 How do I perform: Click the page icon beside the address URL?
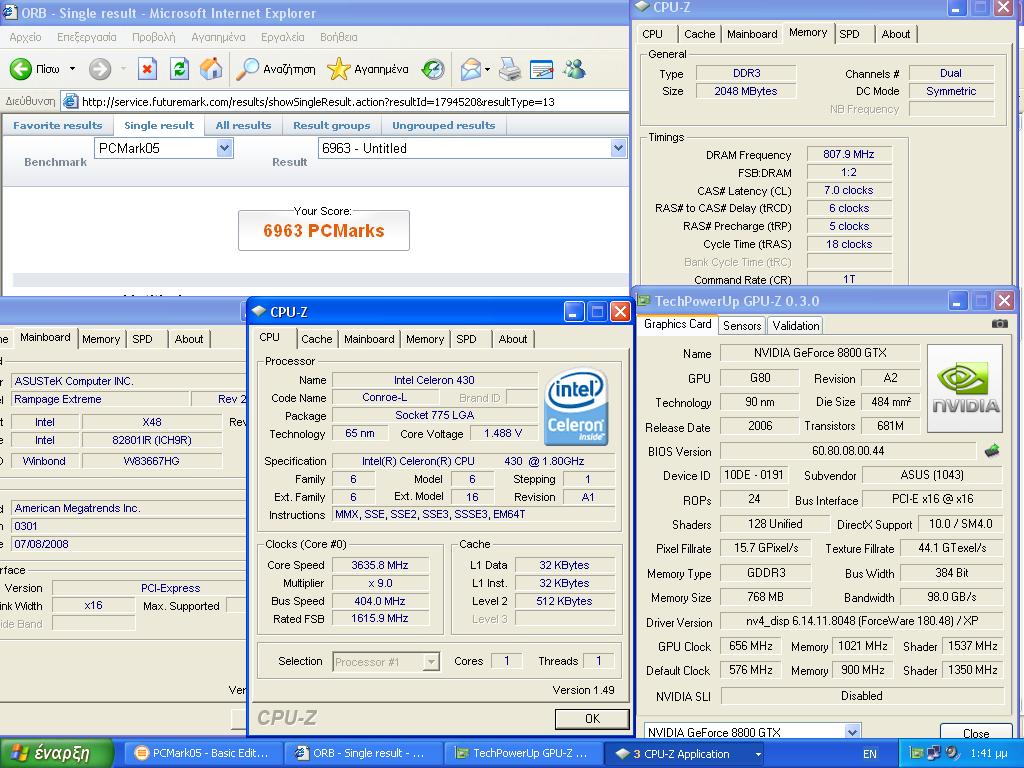(x=71, y=101)
